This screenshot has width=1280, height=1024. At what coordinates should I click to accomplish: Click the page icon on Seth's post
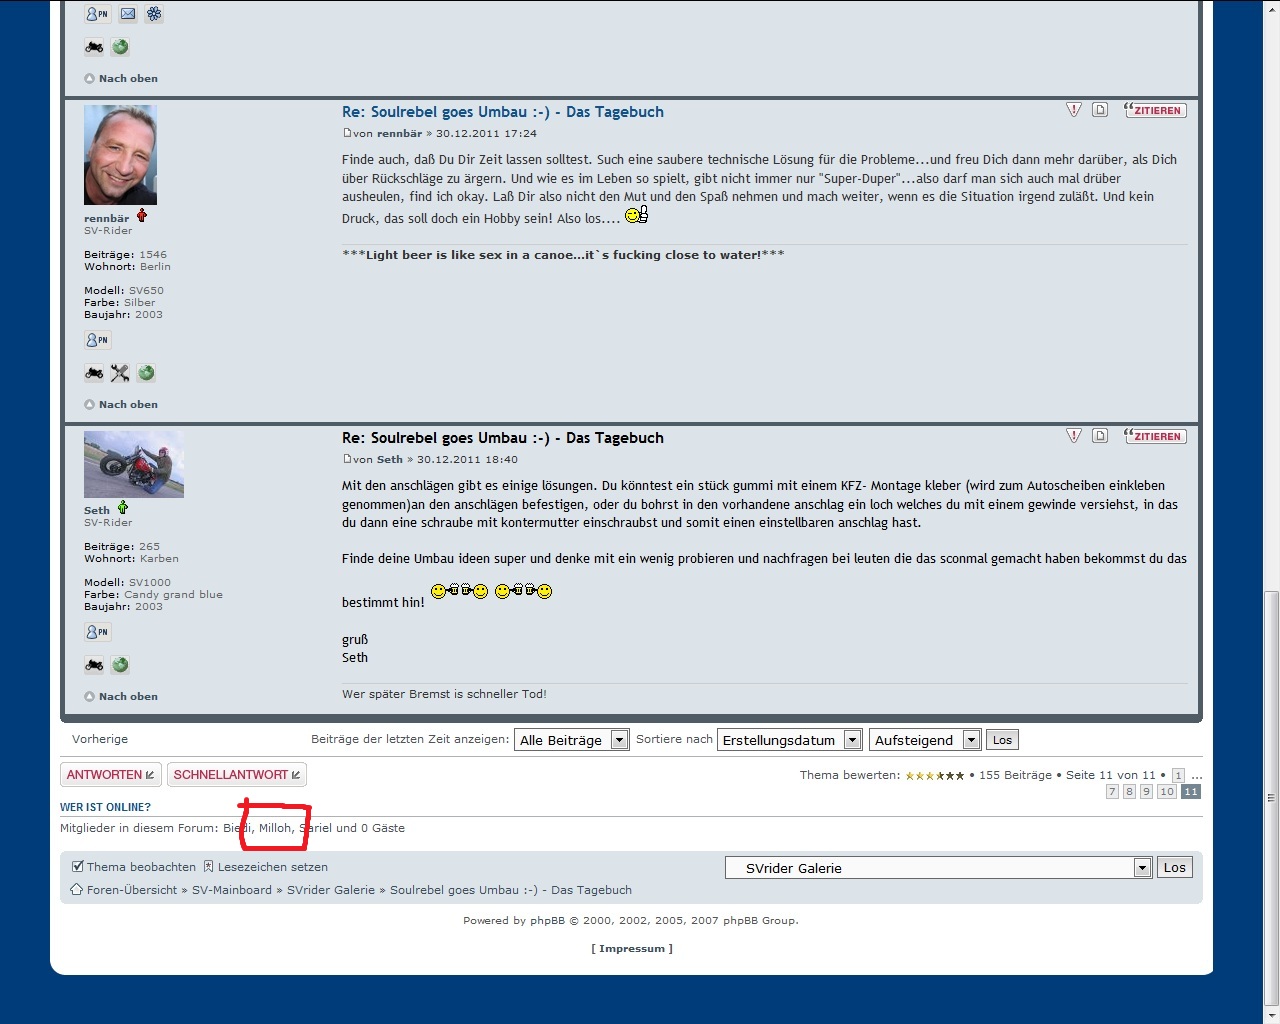[x=1100, y=436]
